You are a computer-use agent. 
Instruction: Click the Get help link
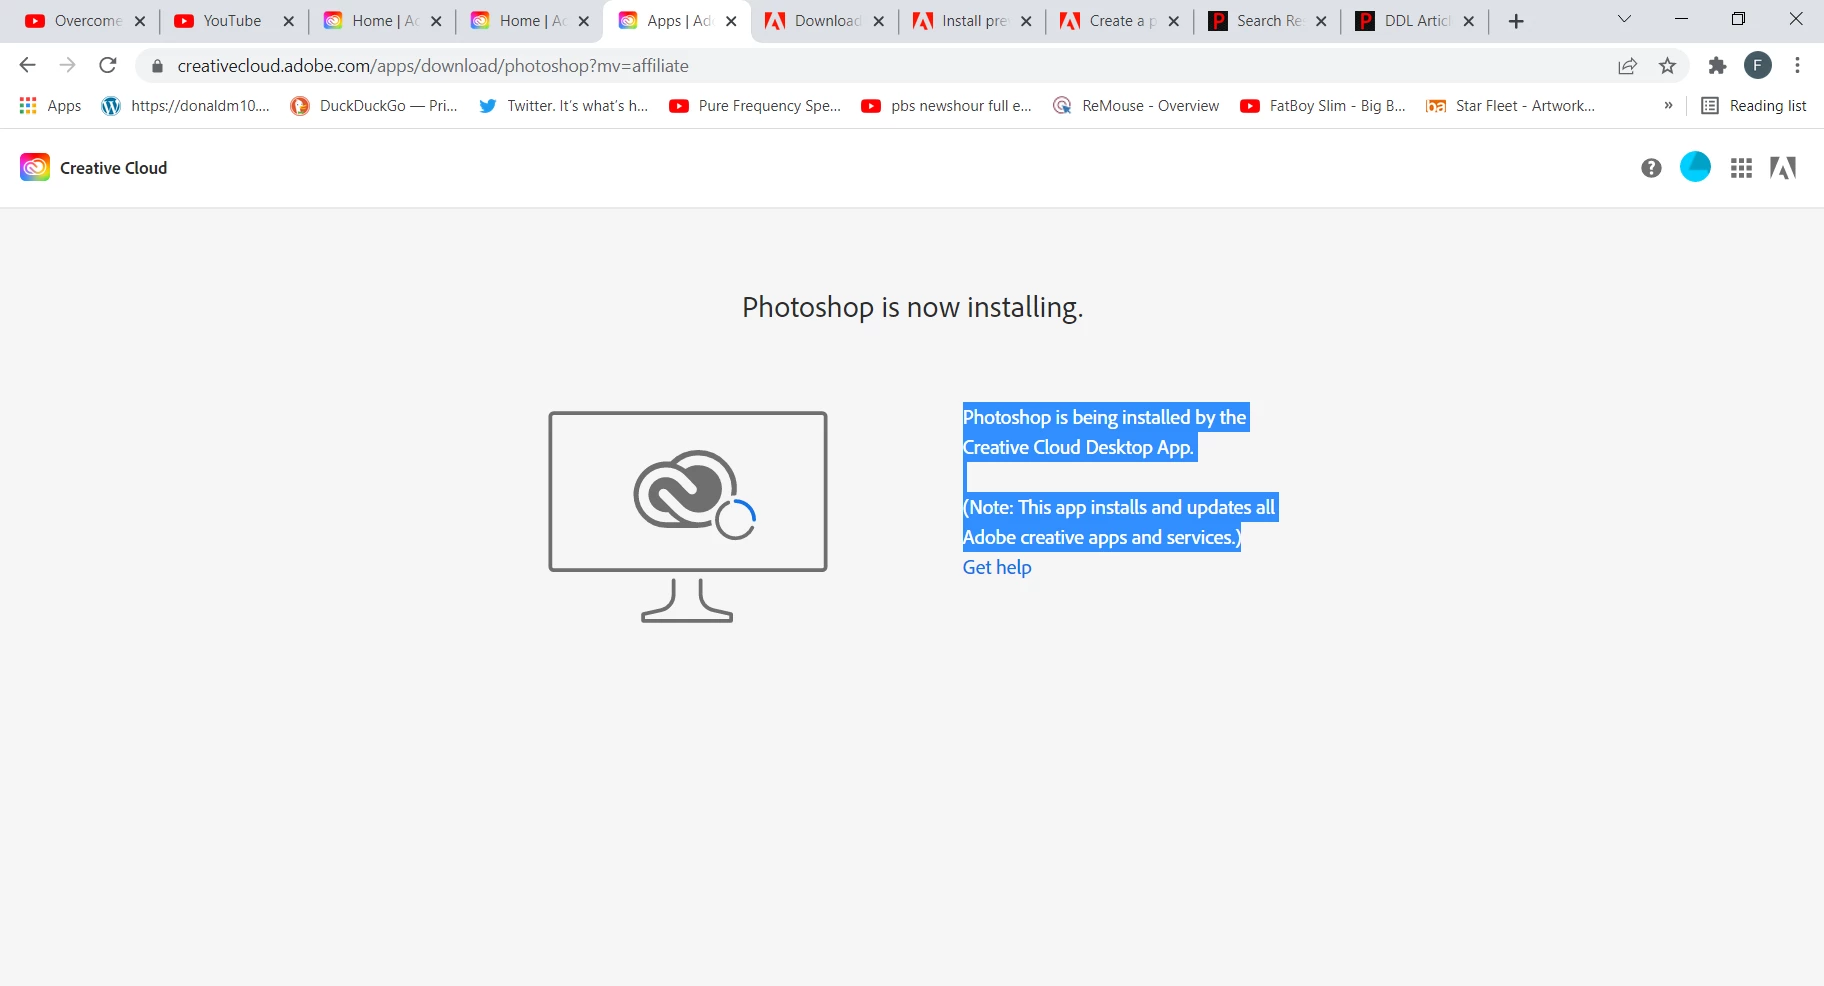[x=997, y=567]
